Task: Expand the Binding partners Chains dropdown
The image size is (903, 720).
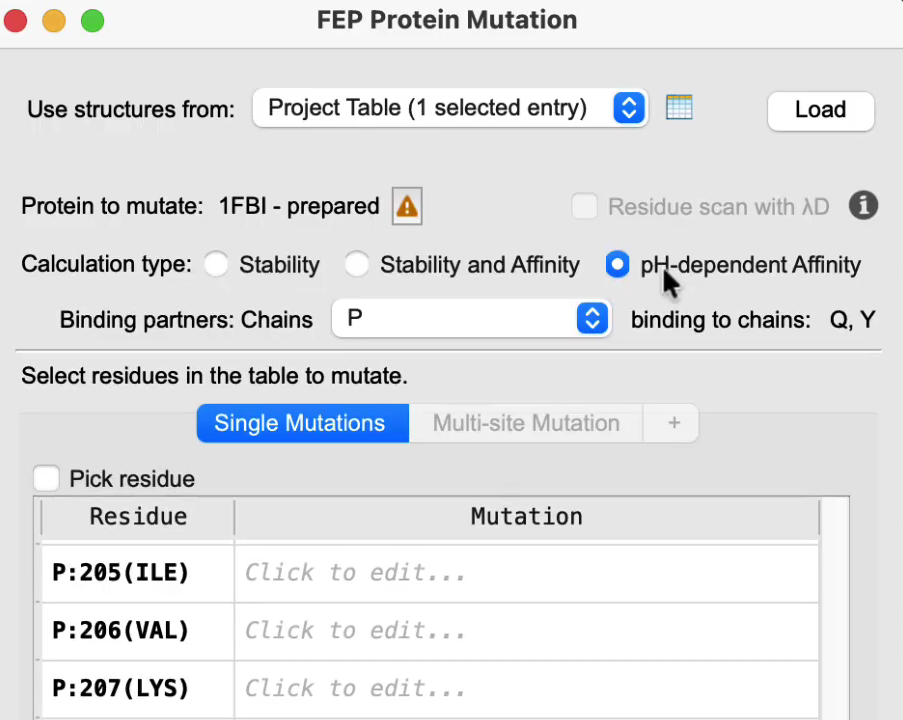Action: click(471, 318)
